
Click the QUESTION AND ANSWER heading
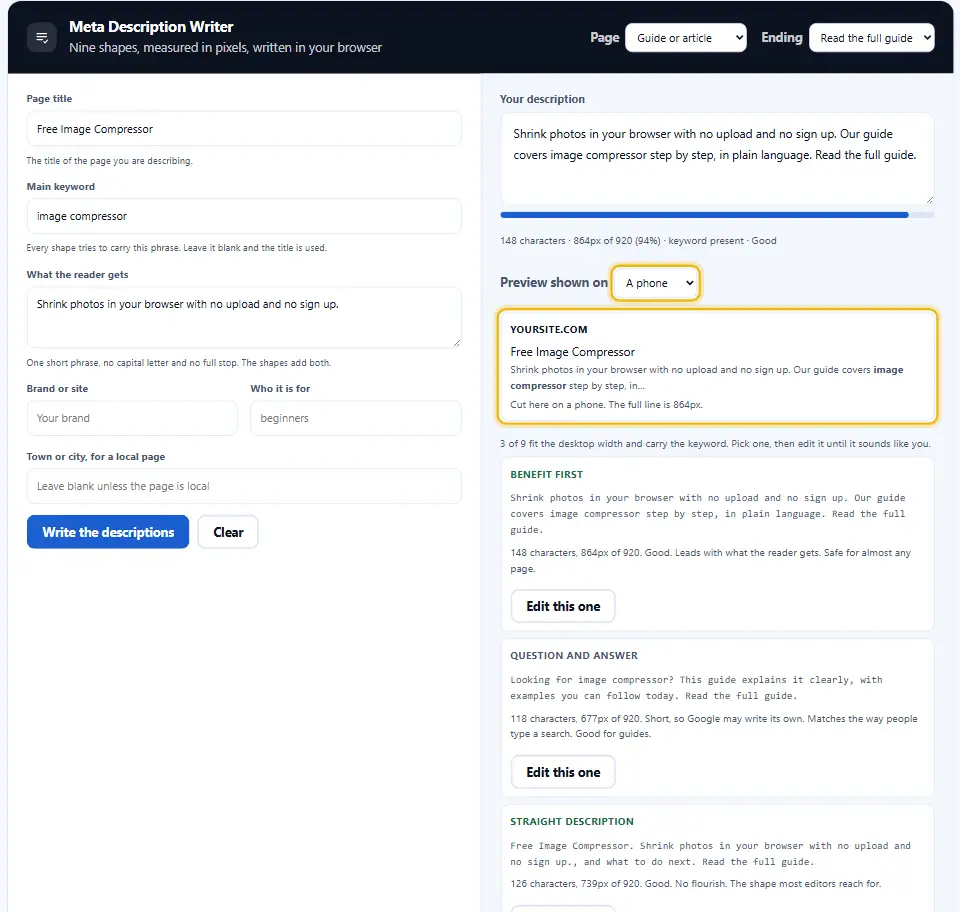[x=574, y=656]
